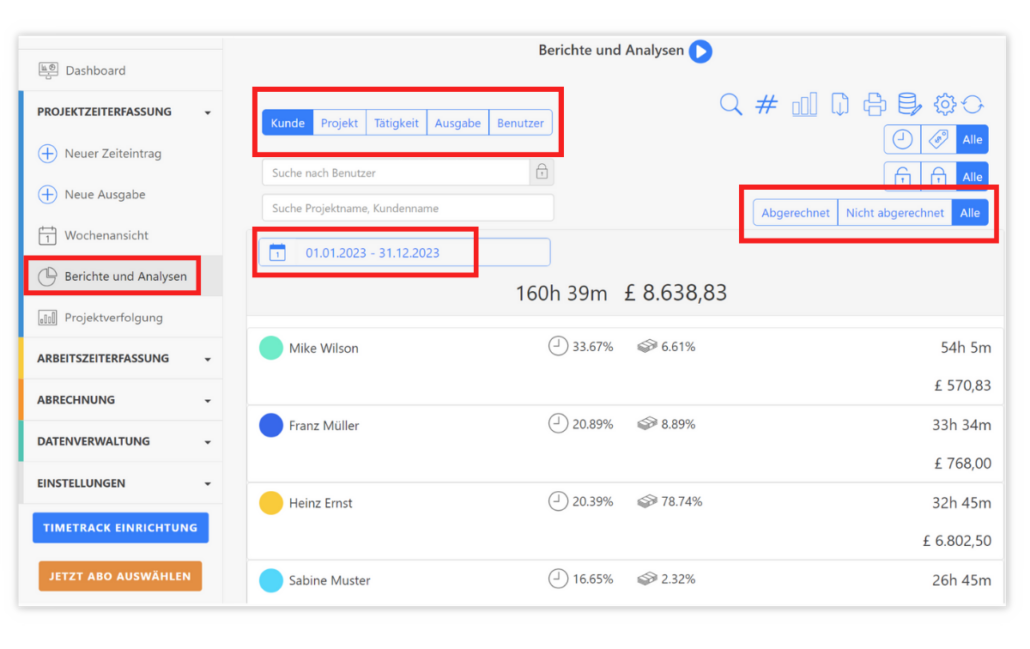Select Nicht abgerechnet filter option

tap(894, 213)
